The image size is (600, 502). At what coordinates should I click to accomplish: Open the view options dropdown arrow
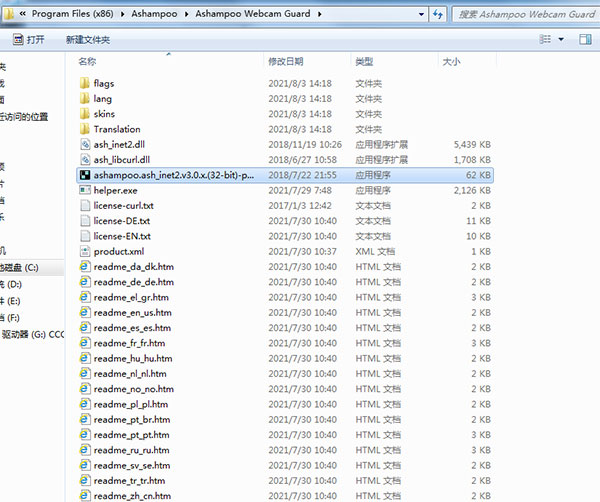(x=561, y=39)
